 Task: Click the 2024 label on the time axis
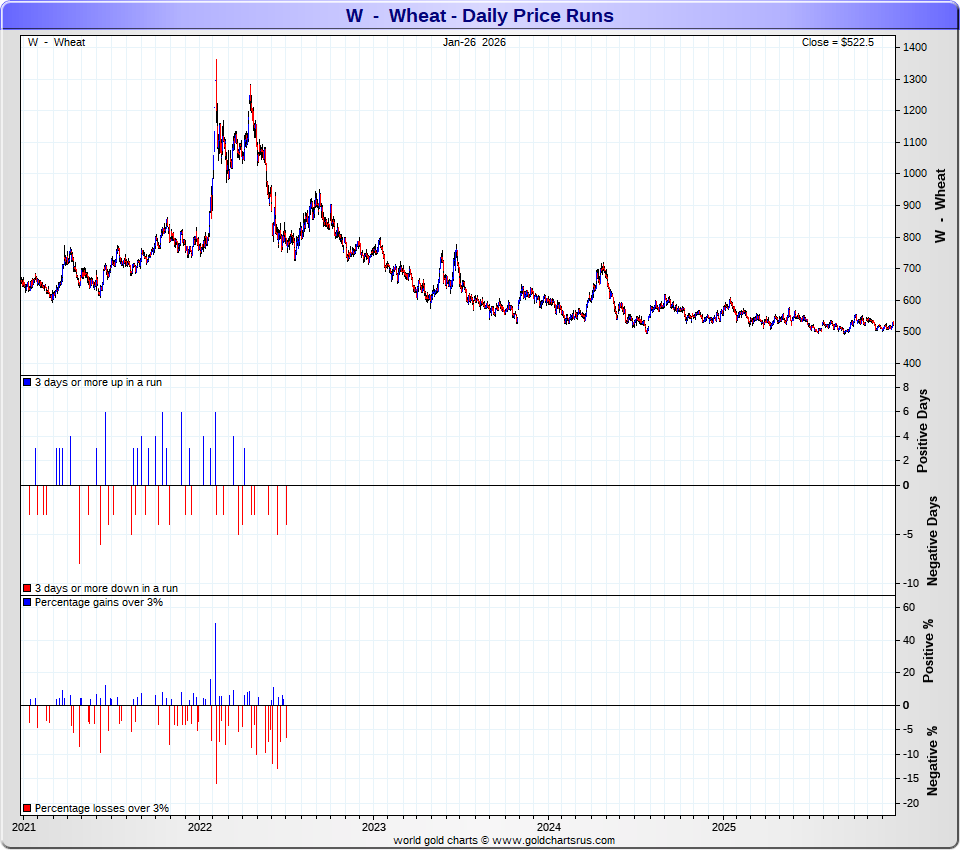pos(549,827)
